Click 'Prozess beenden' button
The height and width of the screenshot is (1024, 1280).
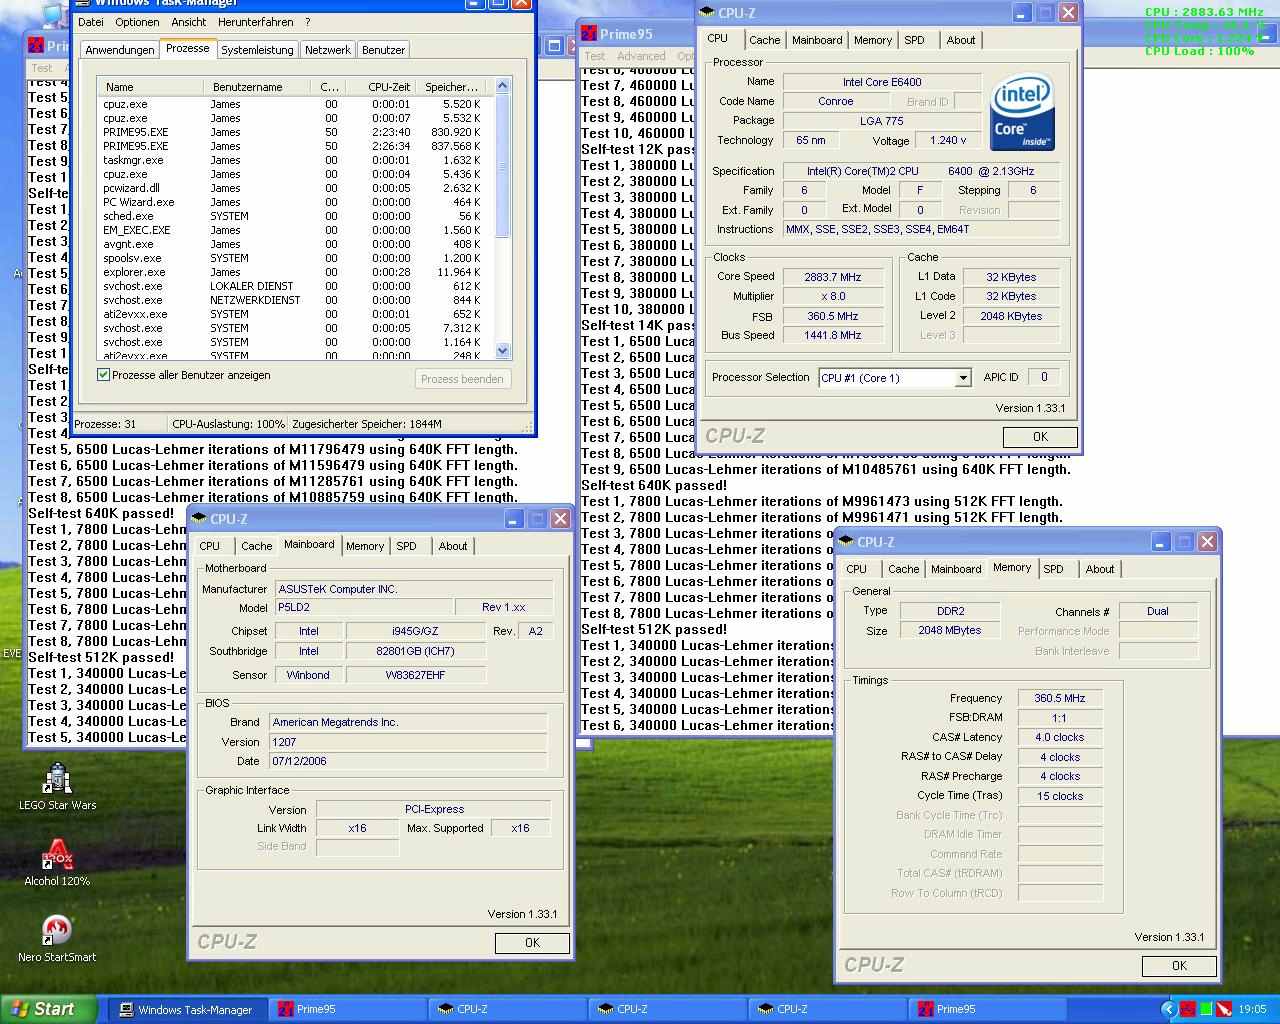tap(462, 379)
